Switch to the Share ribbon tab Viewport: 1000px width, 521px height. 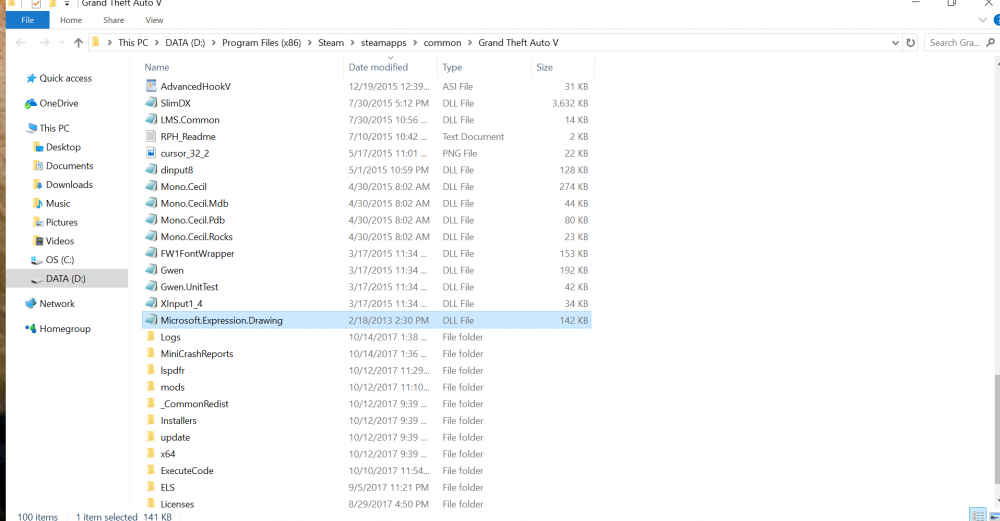click(x=114, y=20)
